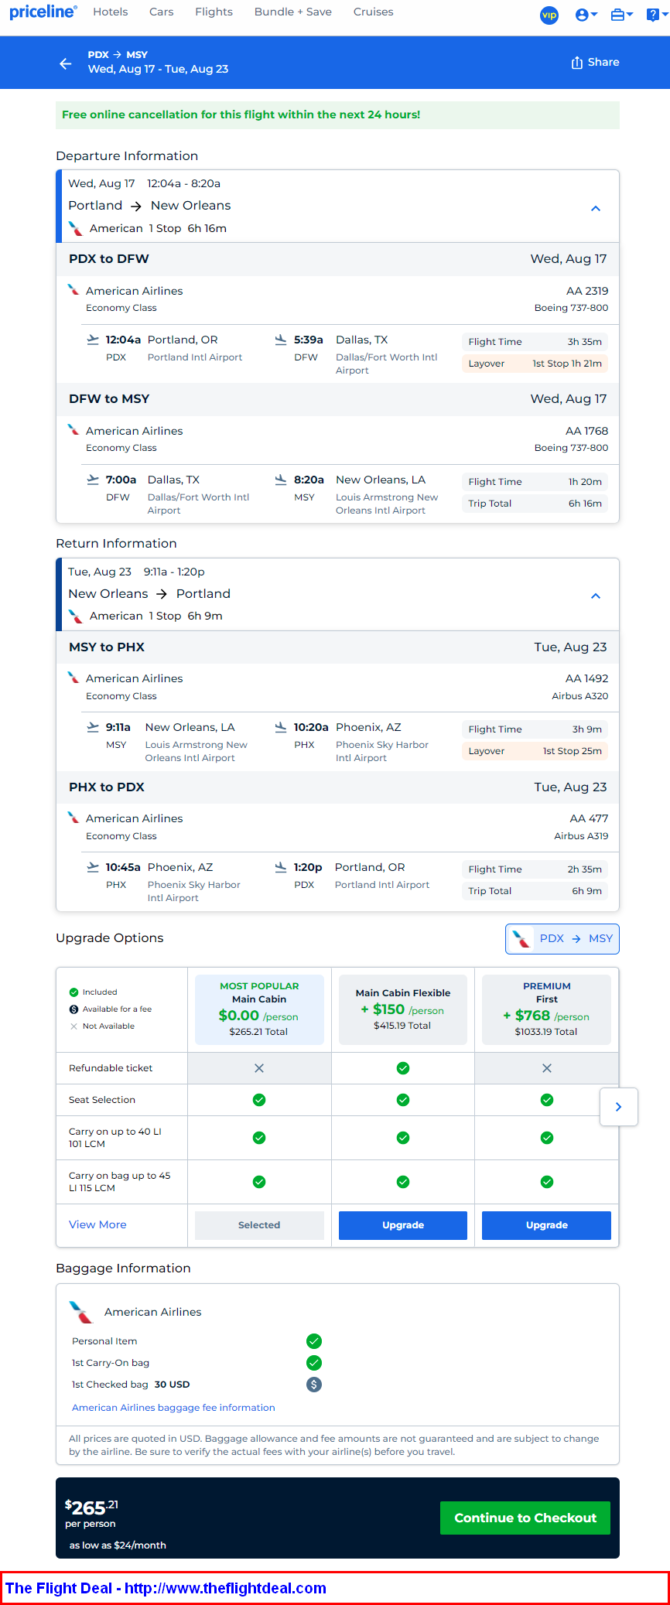670x1605 pixels.
Task: Click landing icon beside 1:20p Portland
Action: point(281,867)
